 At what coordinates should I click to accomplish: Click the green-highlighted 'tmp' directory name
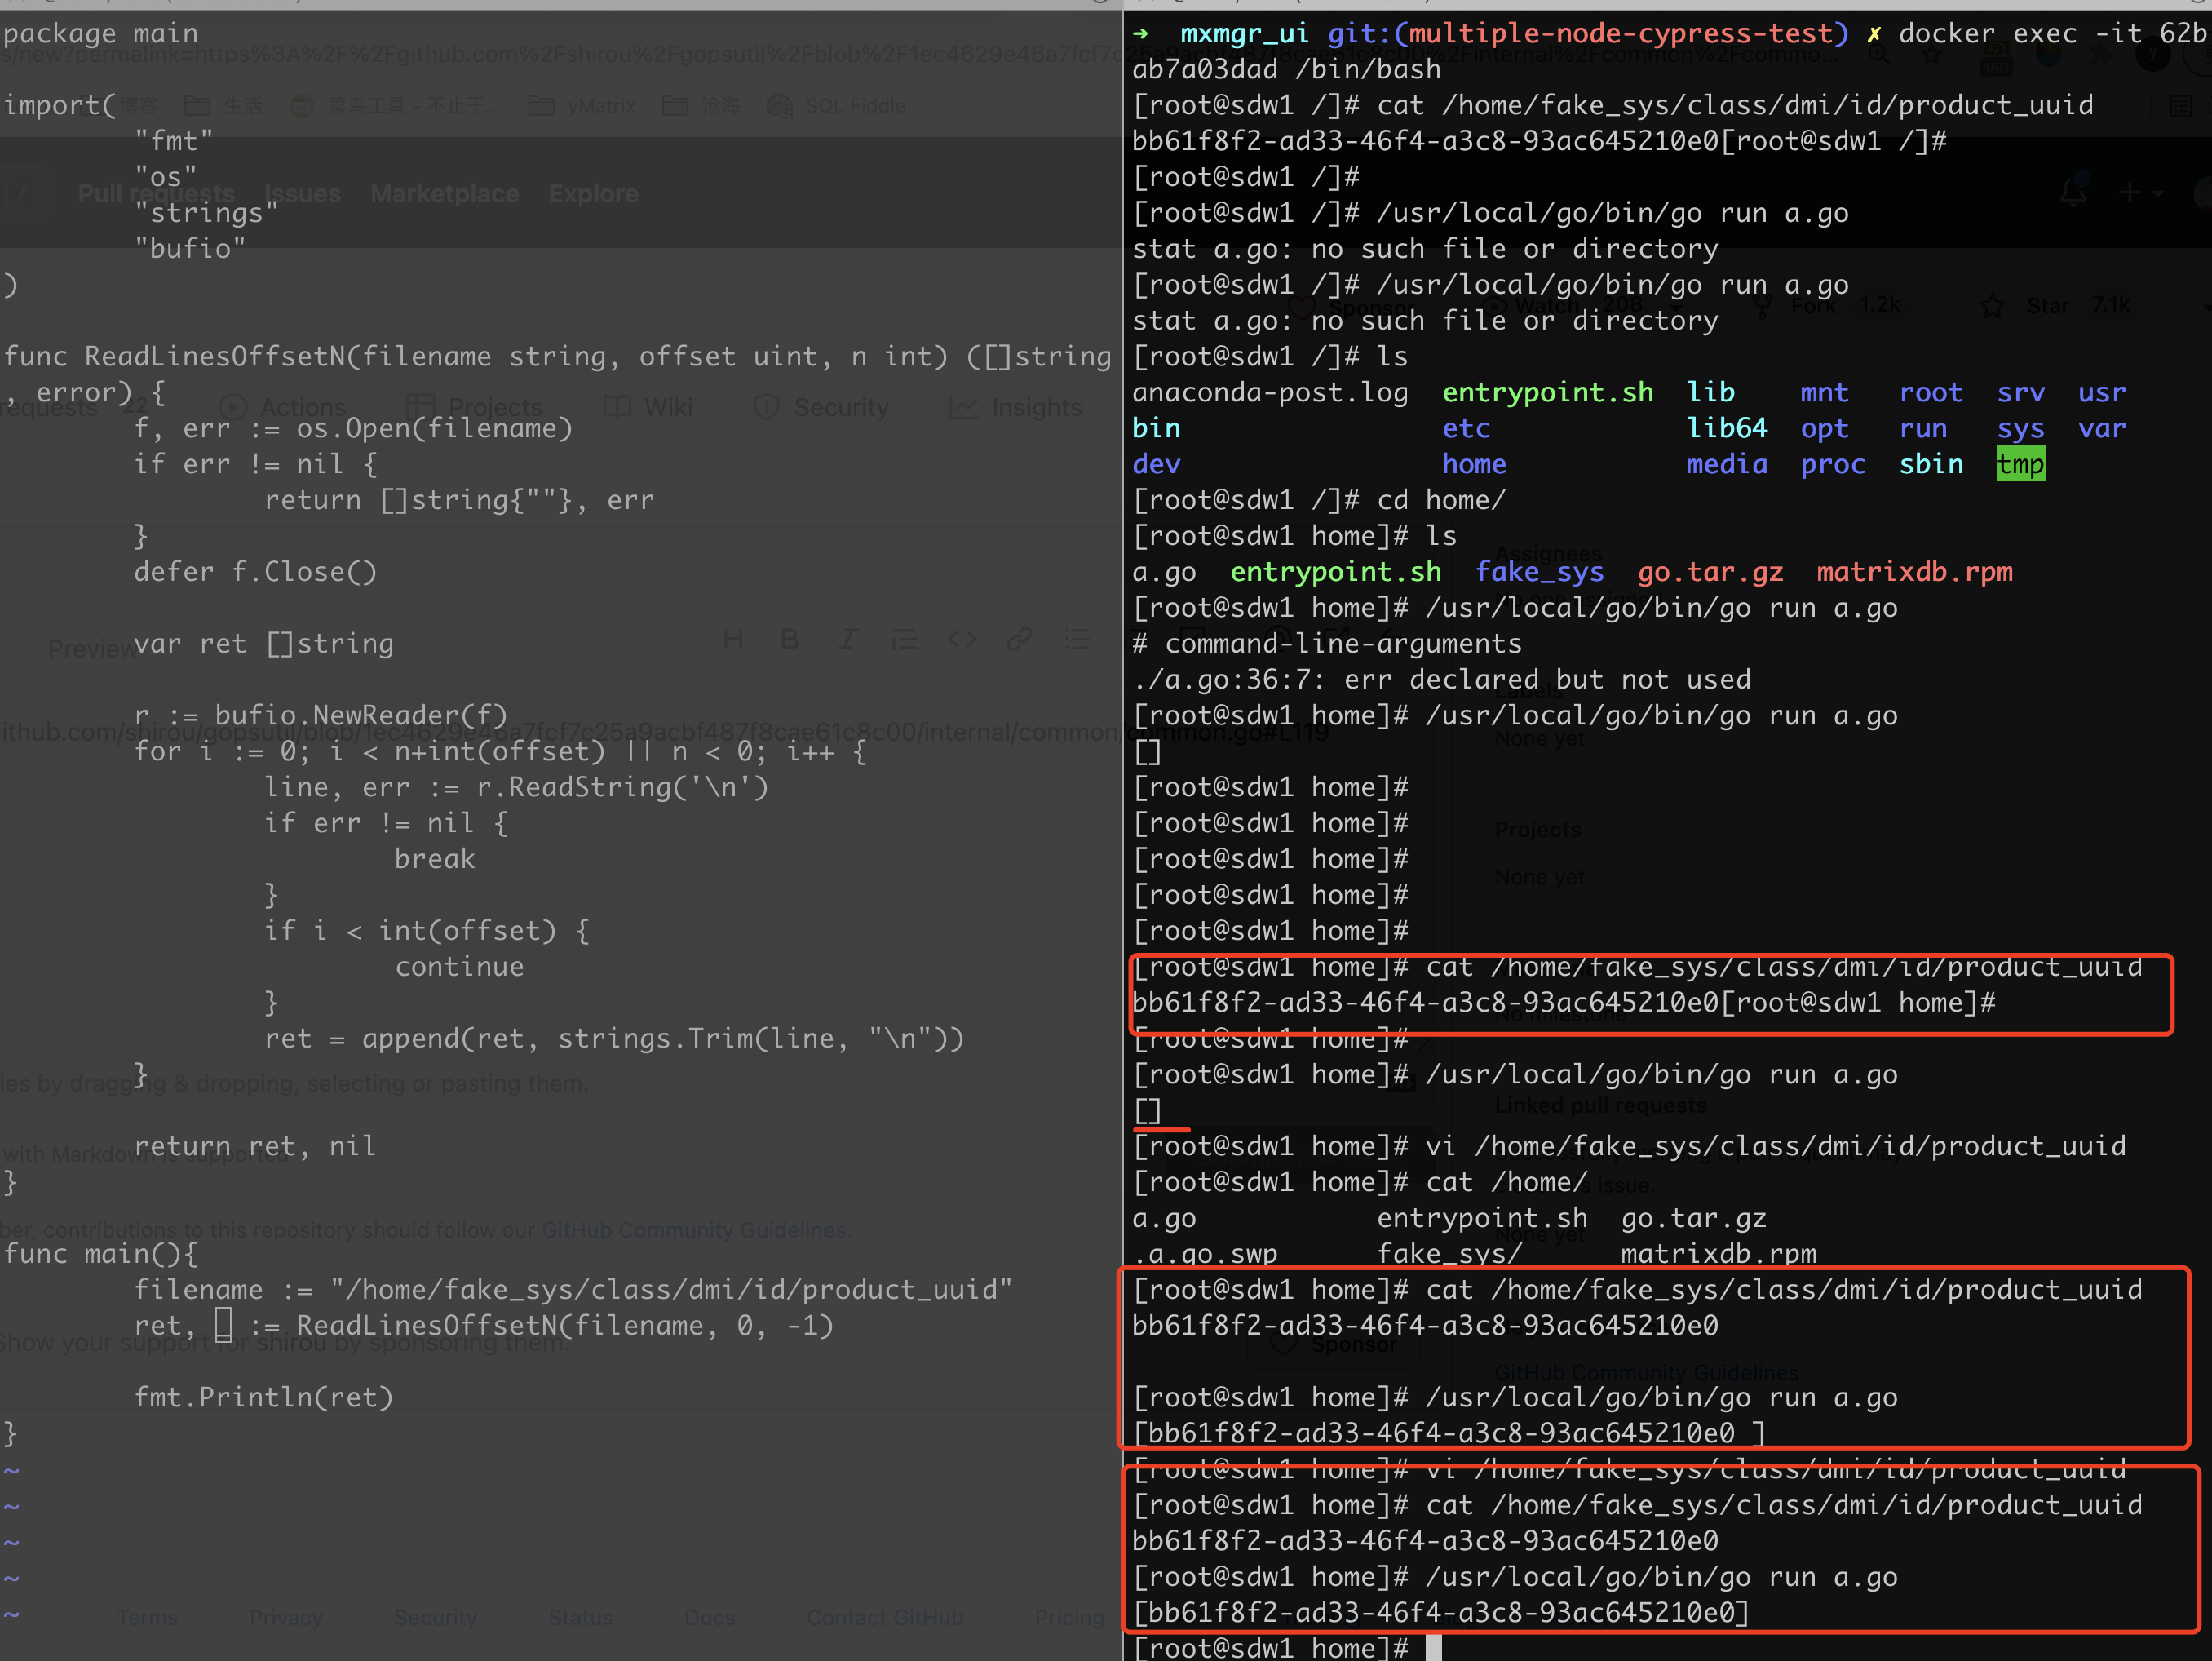[x=2020, y=464]
